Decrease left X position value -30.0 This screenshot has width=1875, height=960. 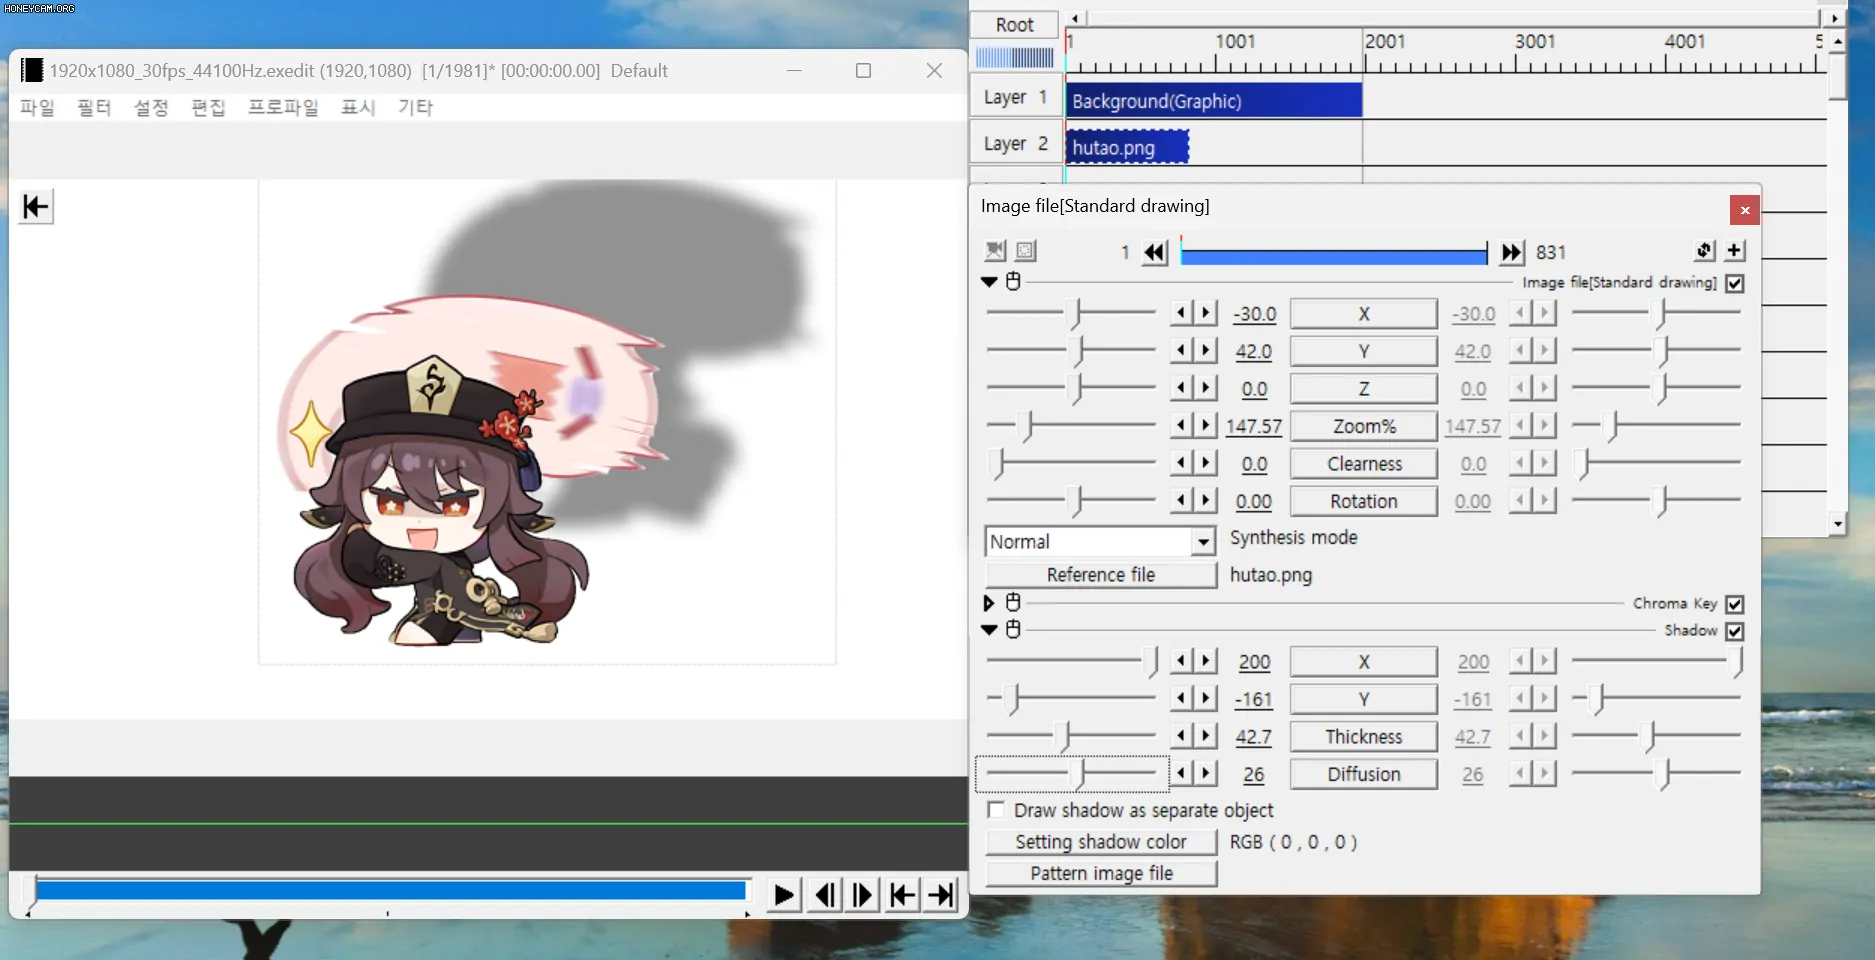[x=1181, y=313]
